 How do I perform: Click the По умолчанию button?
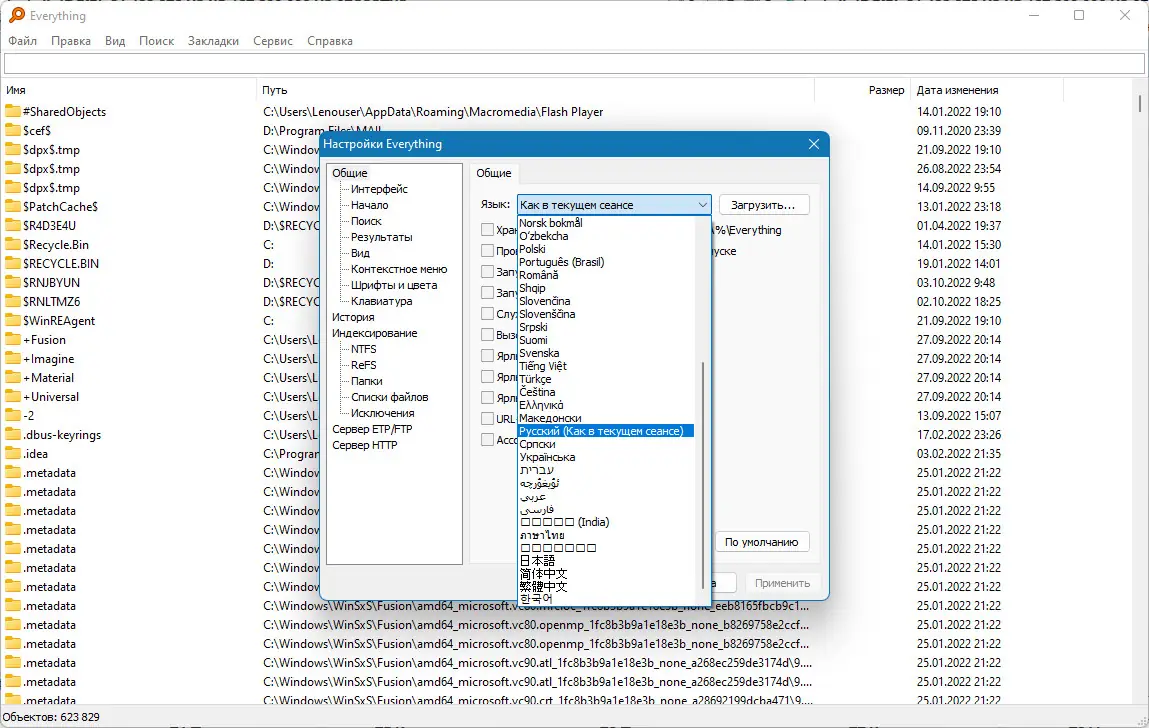[x=762, y=542]
